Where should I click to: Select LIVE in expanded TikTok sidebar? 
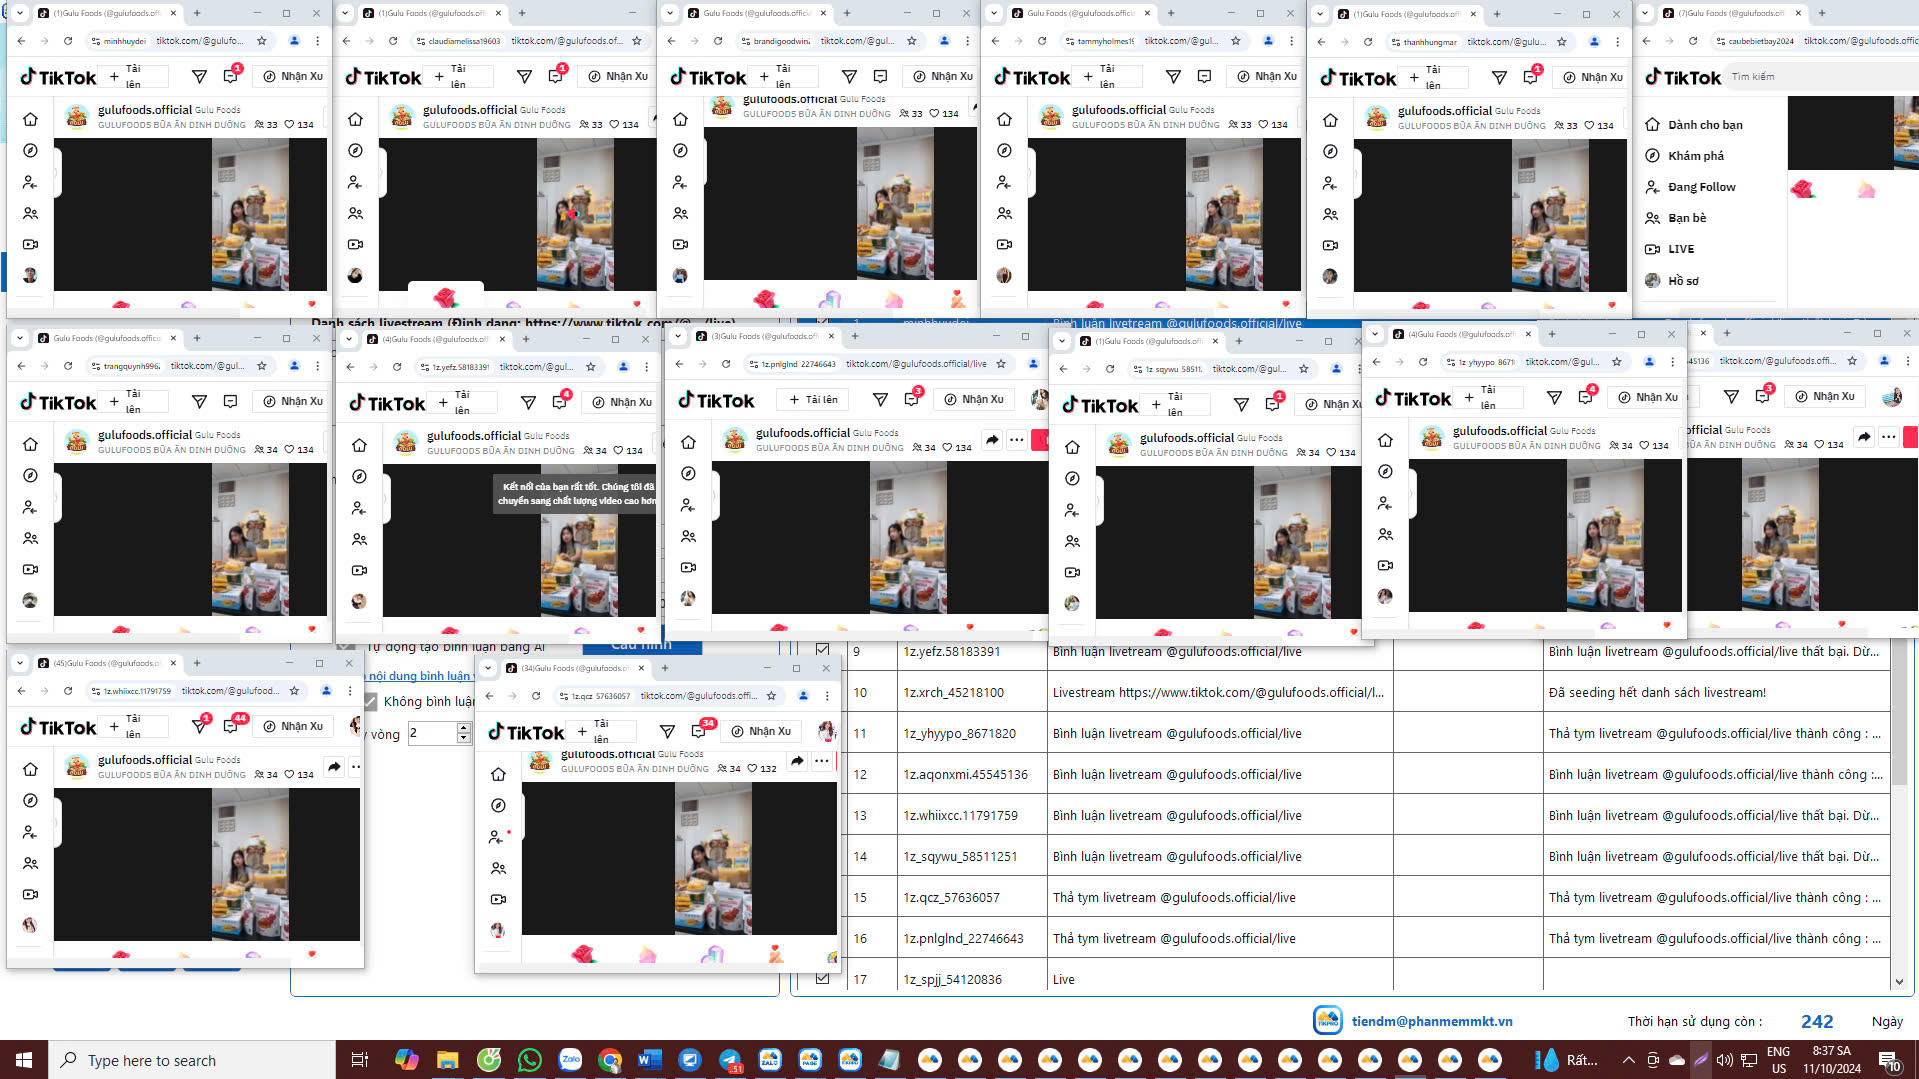tap(1680, 249)
